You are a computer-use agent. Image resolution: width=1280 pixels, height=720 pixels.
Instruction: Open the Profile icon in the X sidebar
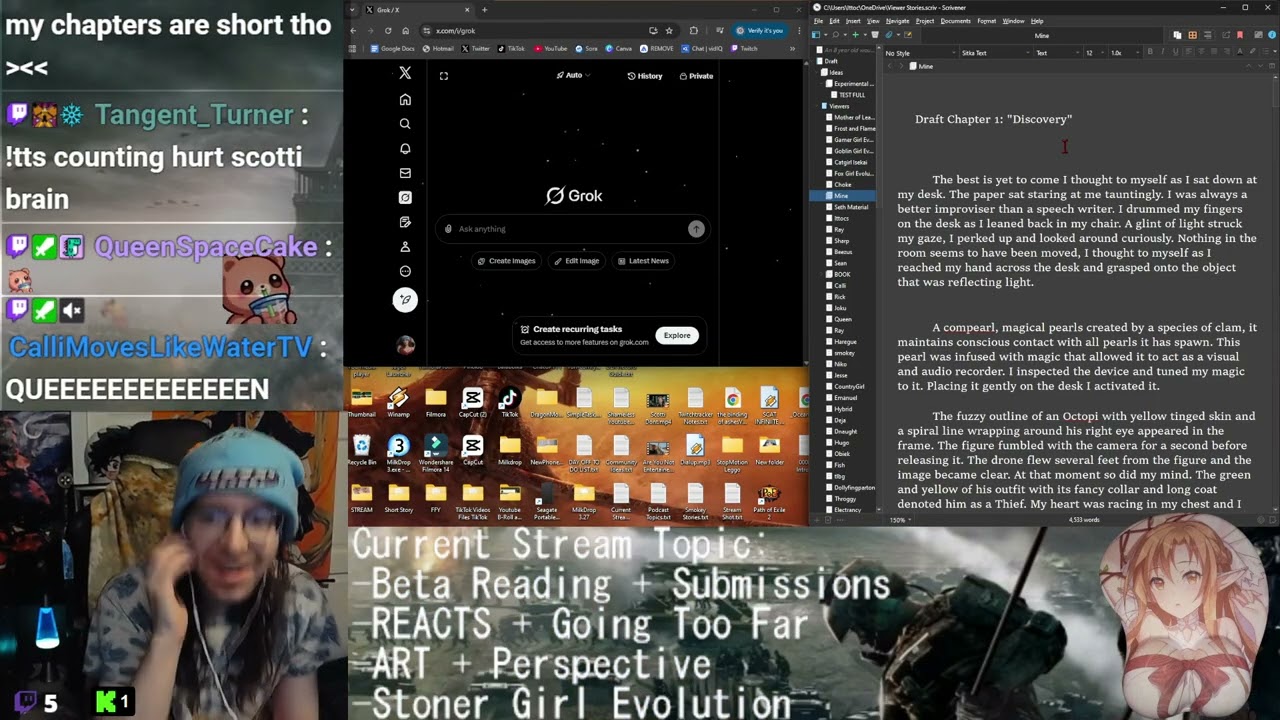[x=405, y=246]
